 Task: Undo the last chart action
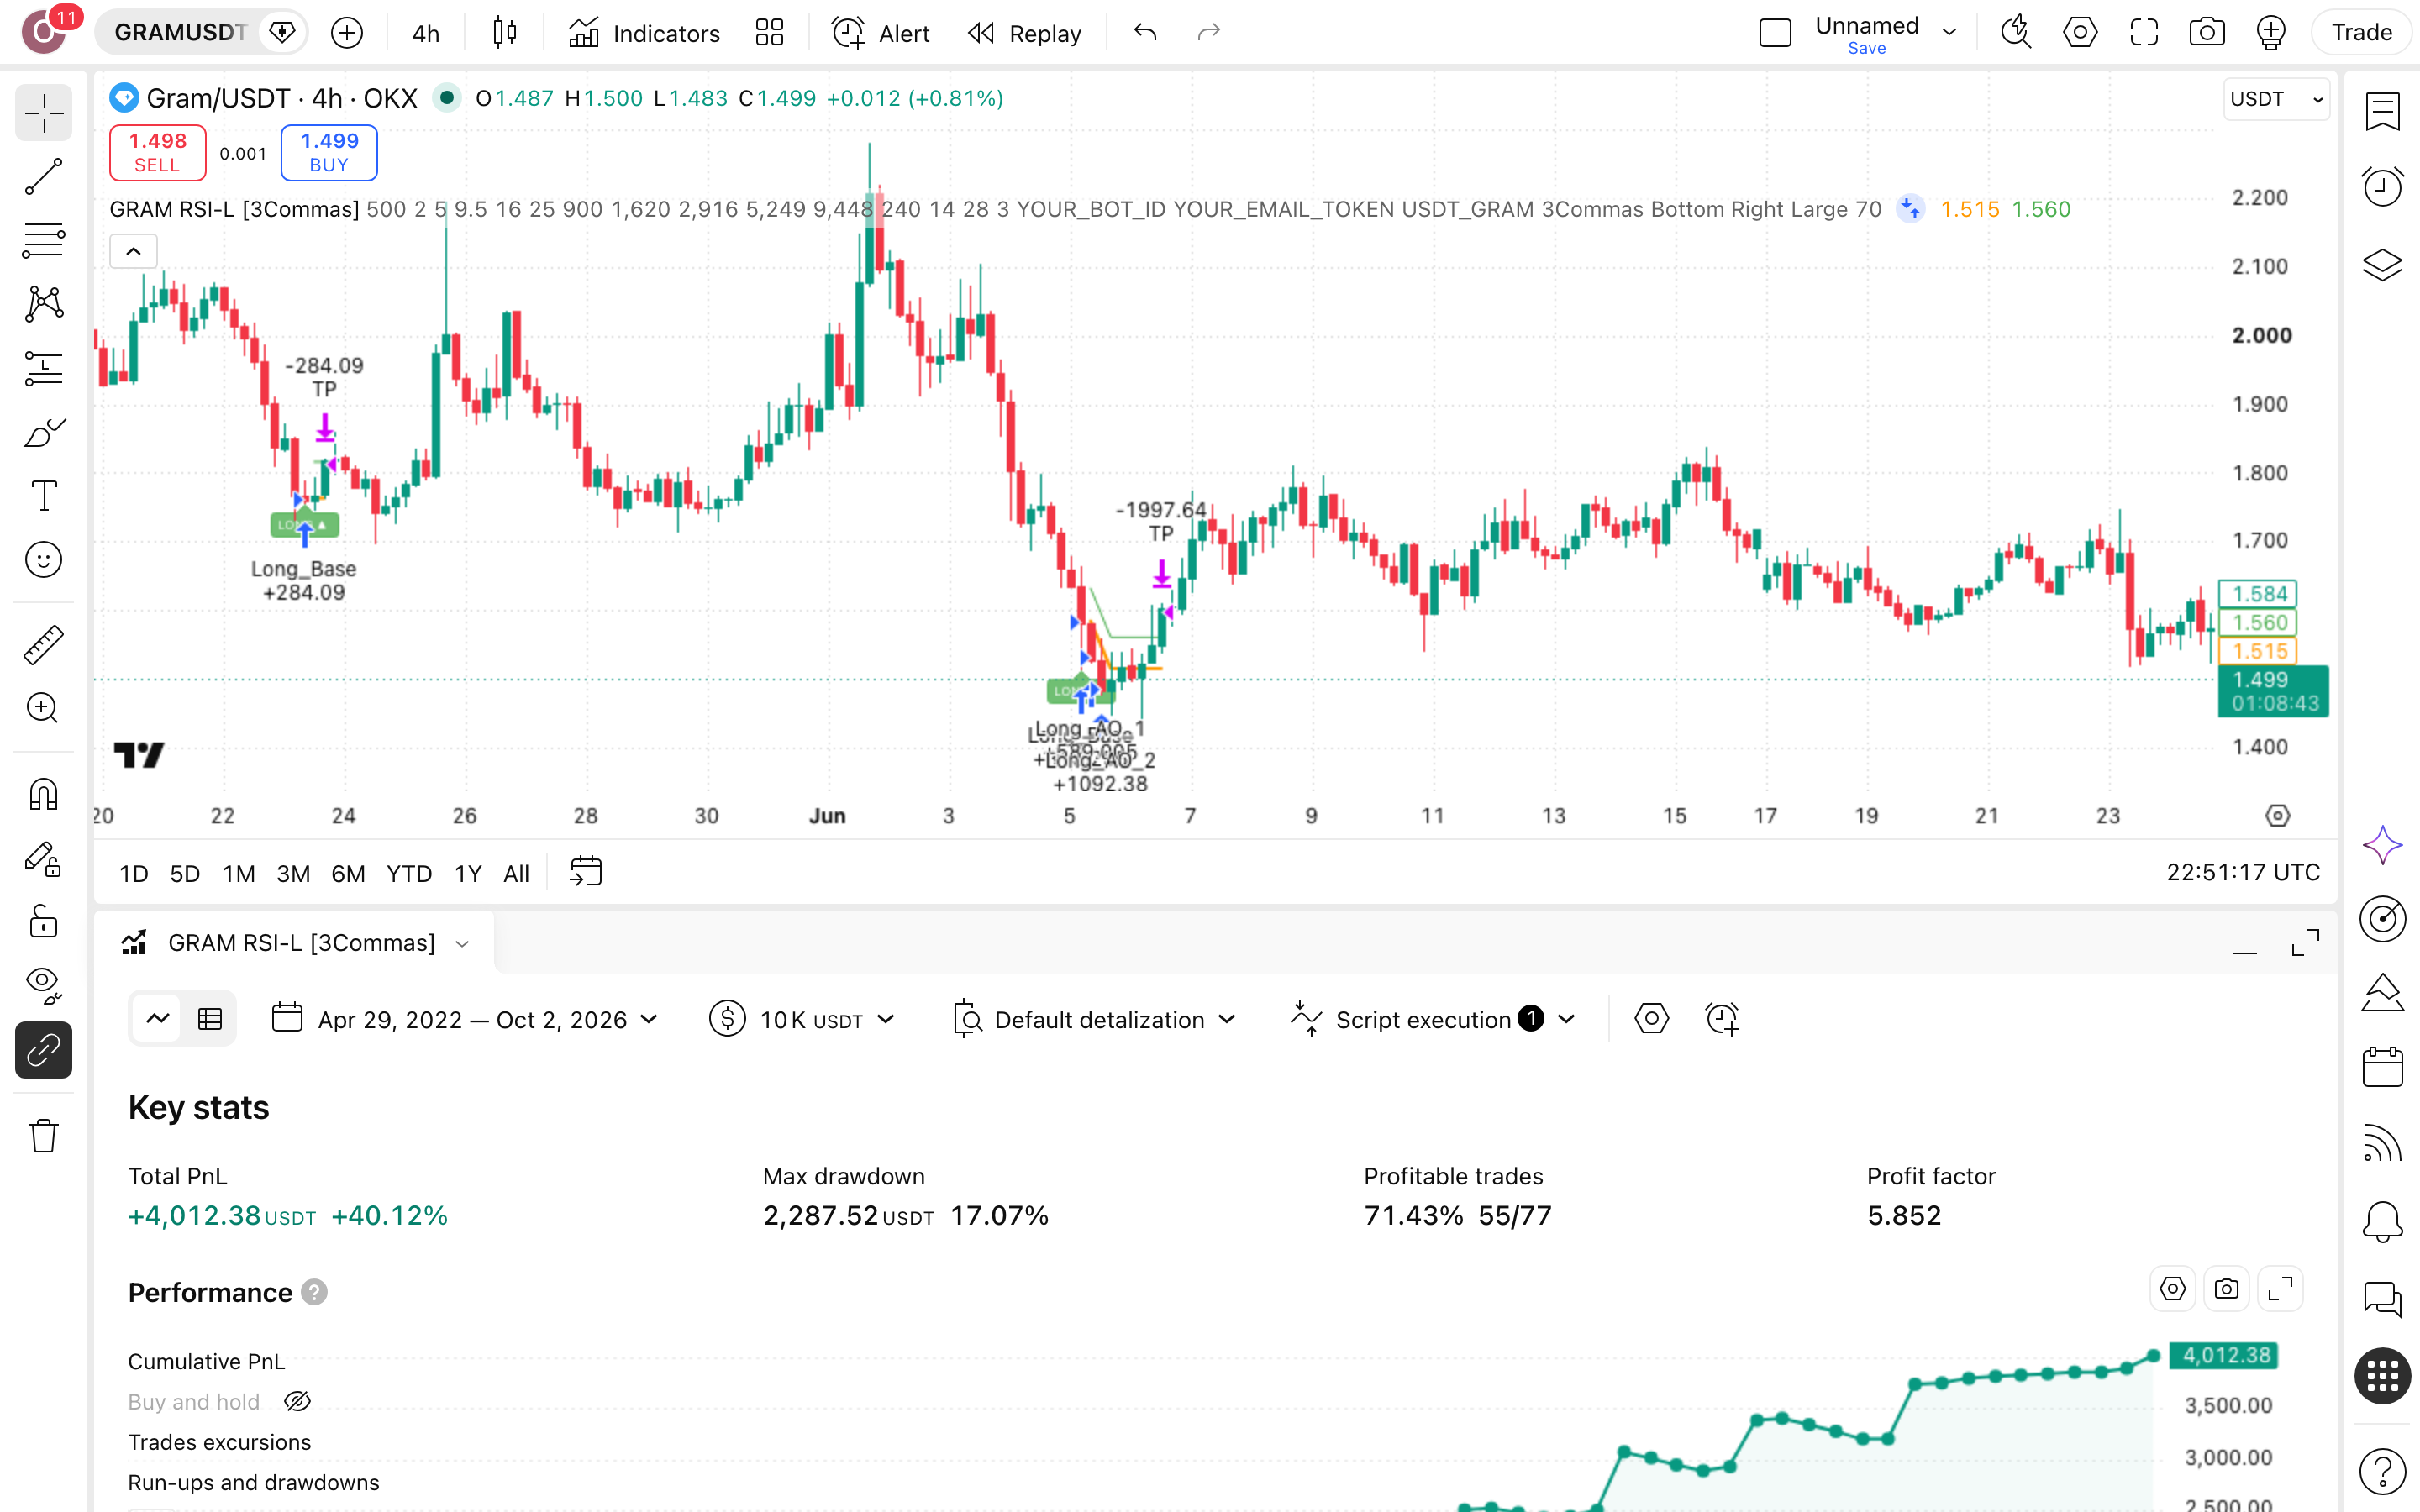1145,33
